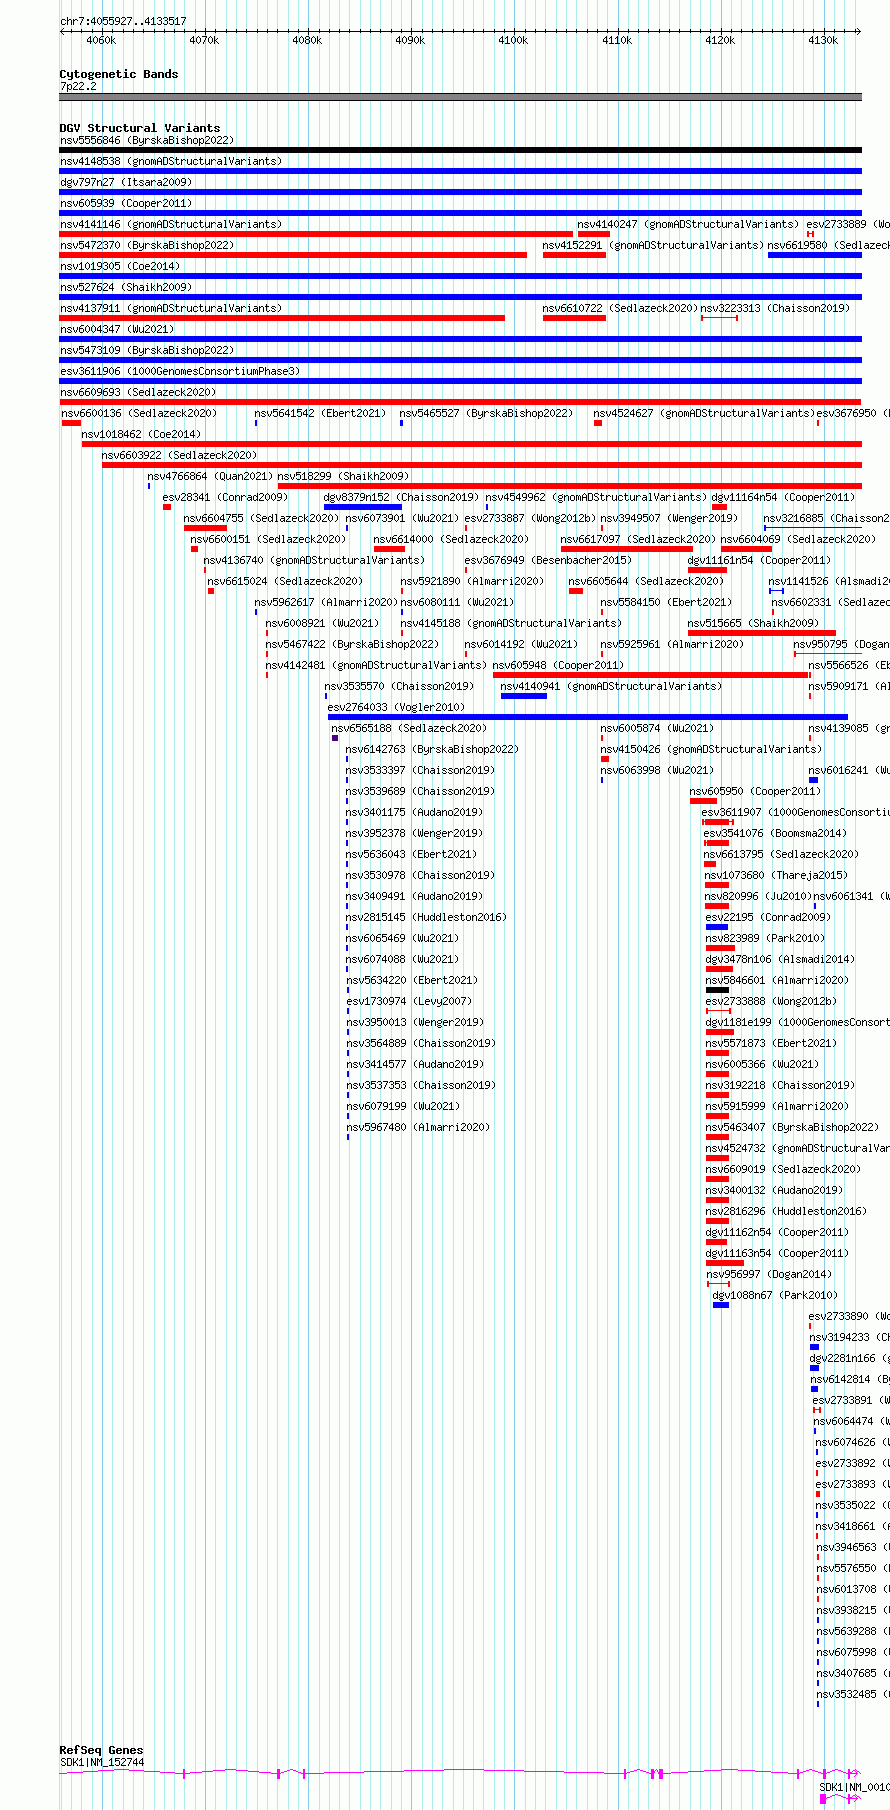Select nsv527624 (Shaikh2009) label
The height and width of the screenshot is (1810, 890).
[126, 287]
